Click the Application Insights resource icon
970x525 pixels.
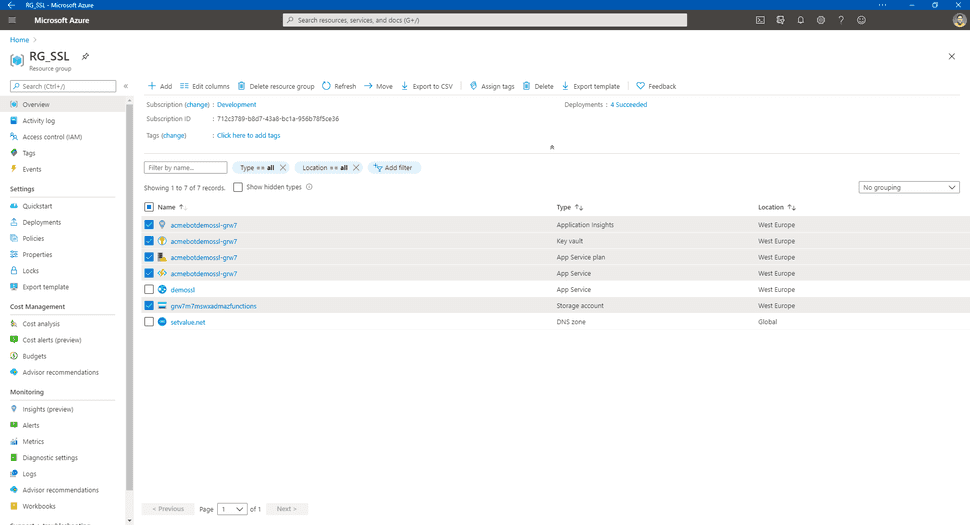[162, 224]
